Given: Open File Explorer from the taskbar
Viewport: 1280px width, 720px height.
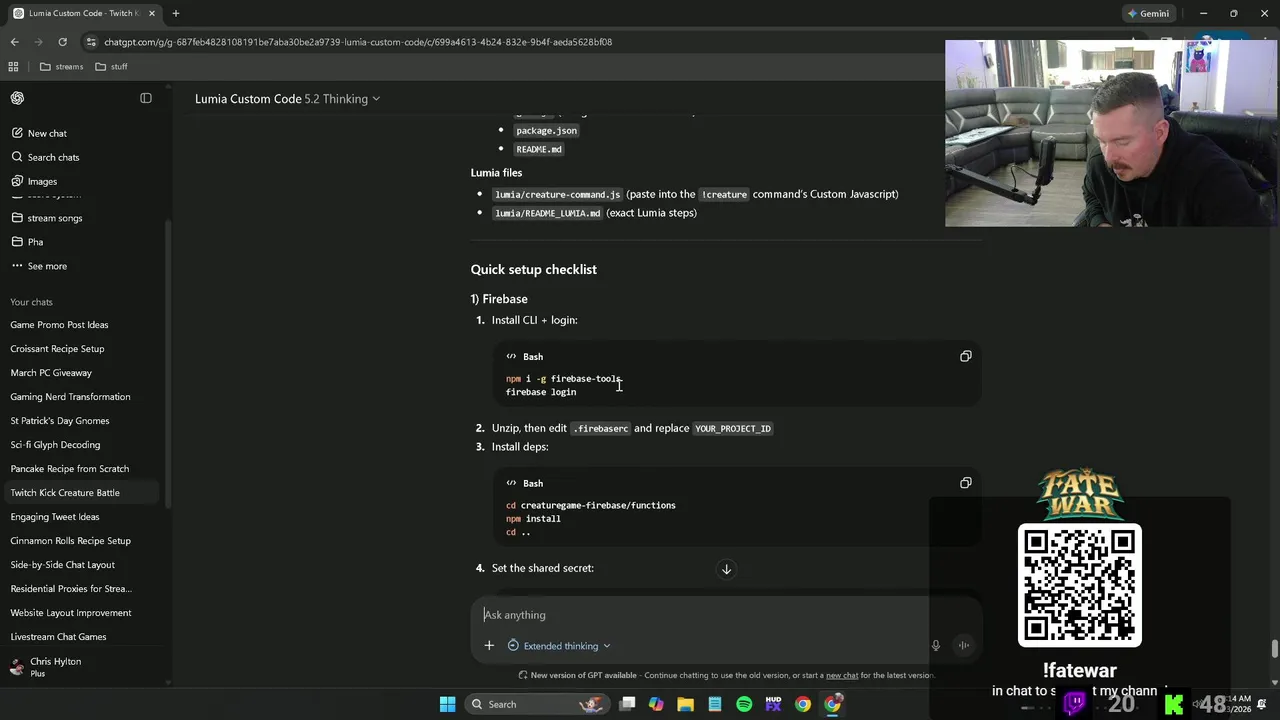Looking at the screenshot, I should [x=685, y=704].
